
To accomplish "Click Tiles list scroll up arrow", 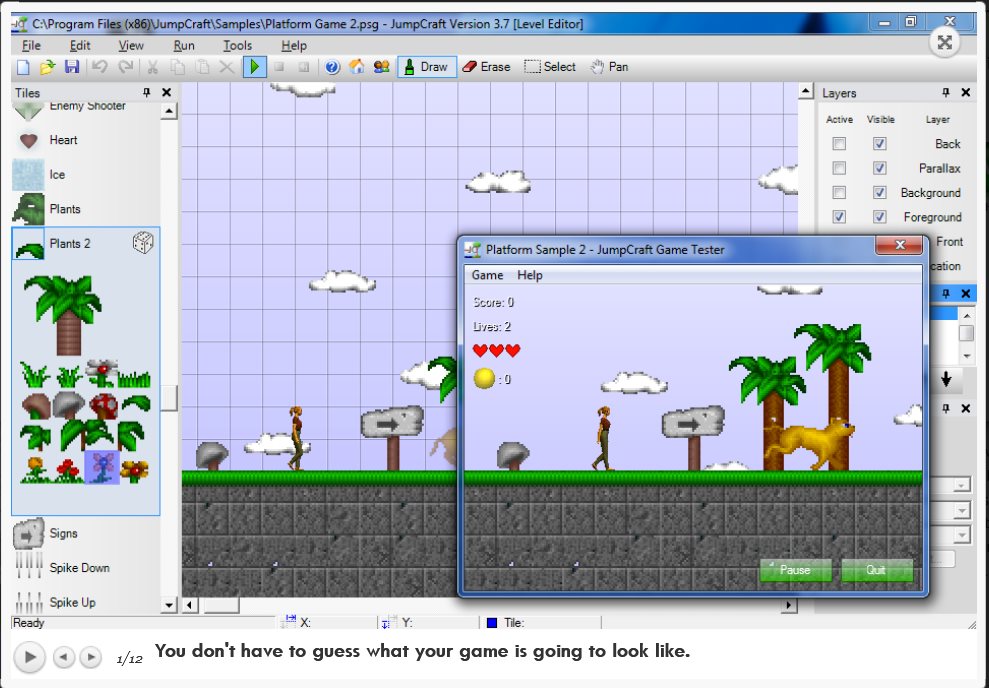I will (x=169, y=112).
